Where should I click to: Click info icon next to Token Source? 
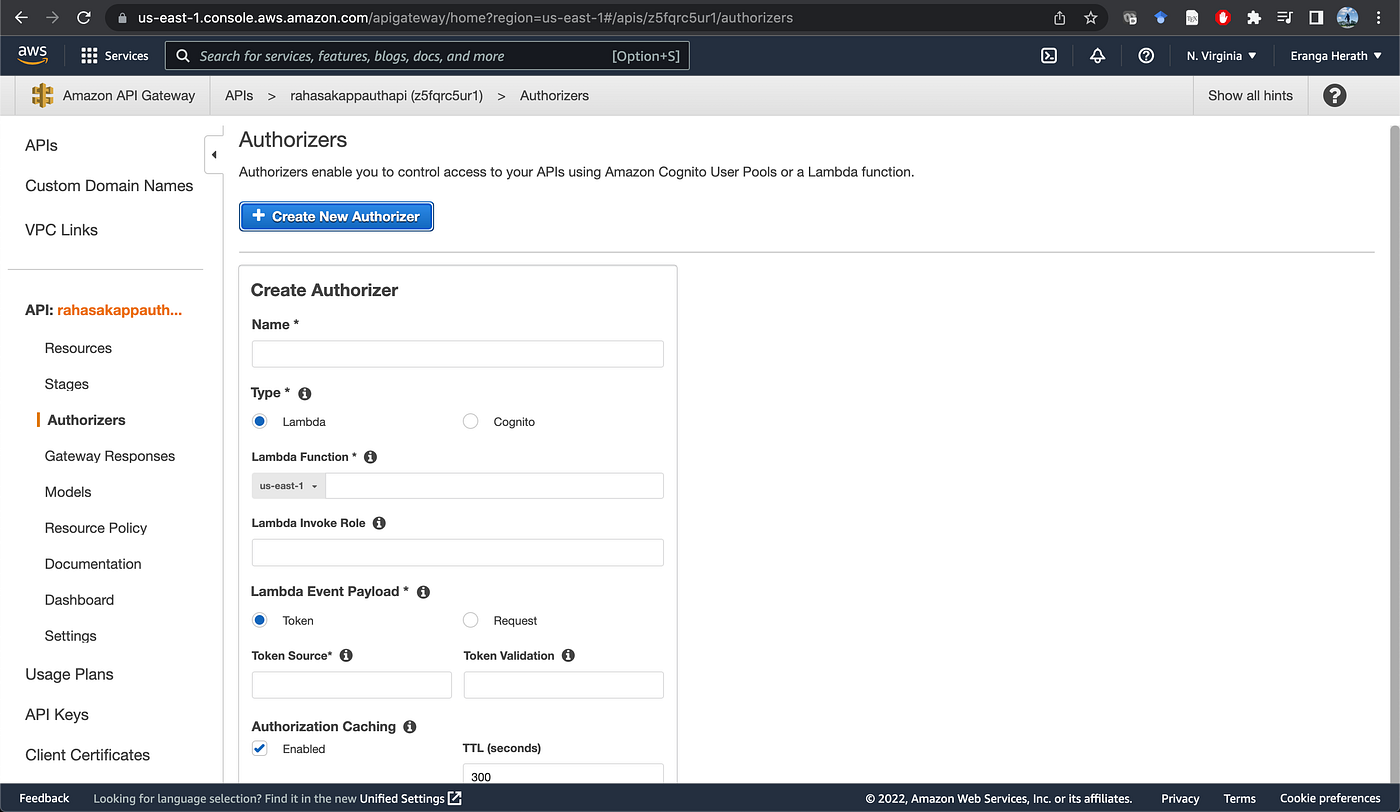point(346,656)
